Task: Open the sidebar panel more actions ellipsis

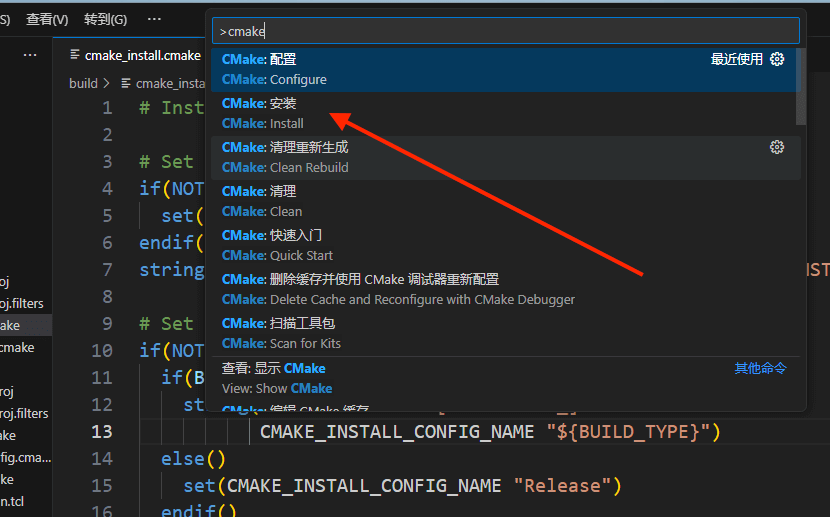Action: (x=30, y=55)
